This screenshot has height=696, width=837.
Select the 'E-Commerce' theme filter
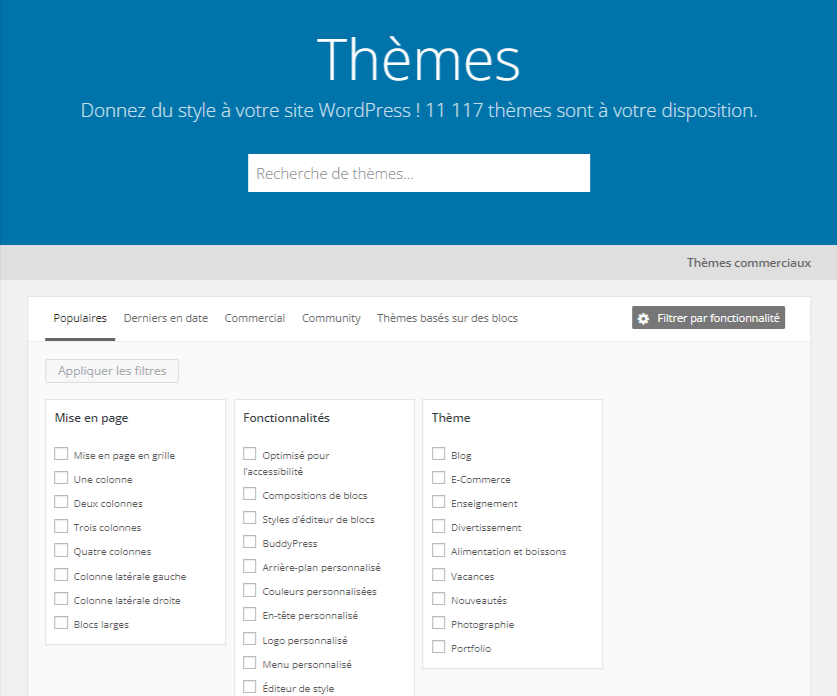click(437, 478)
